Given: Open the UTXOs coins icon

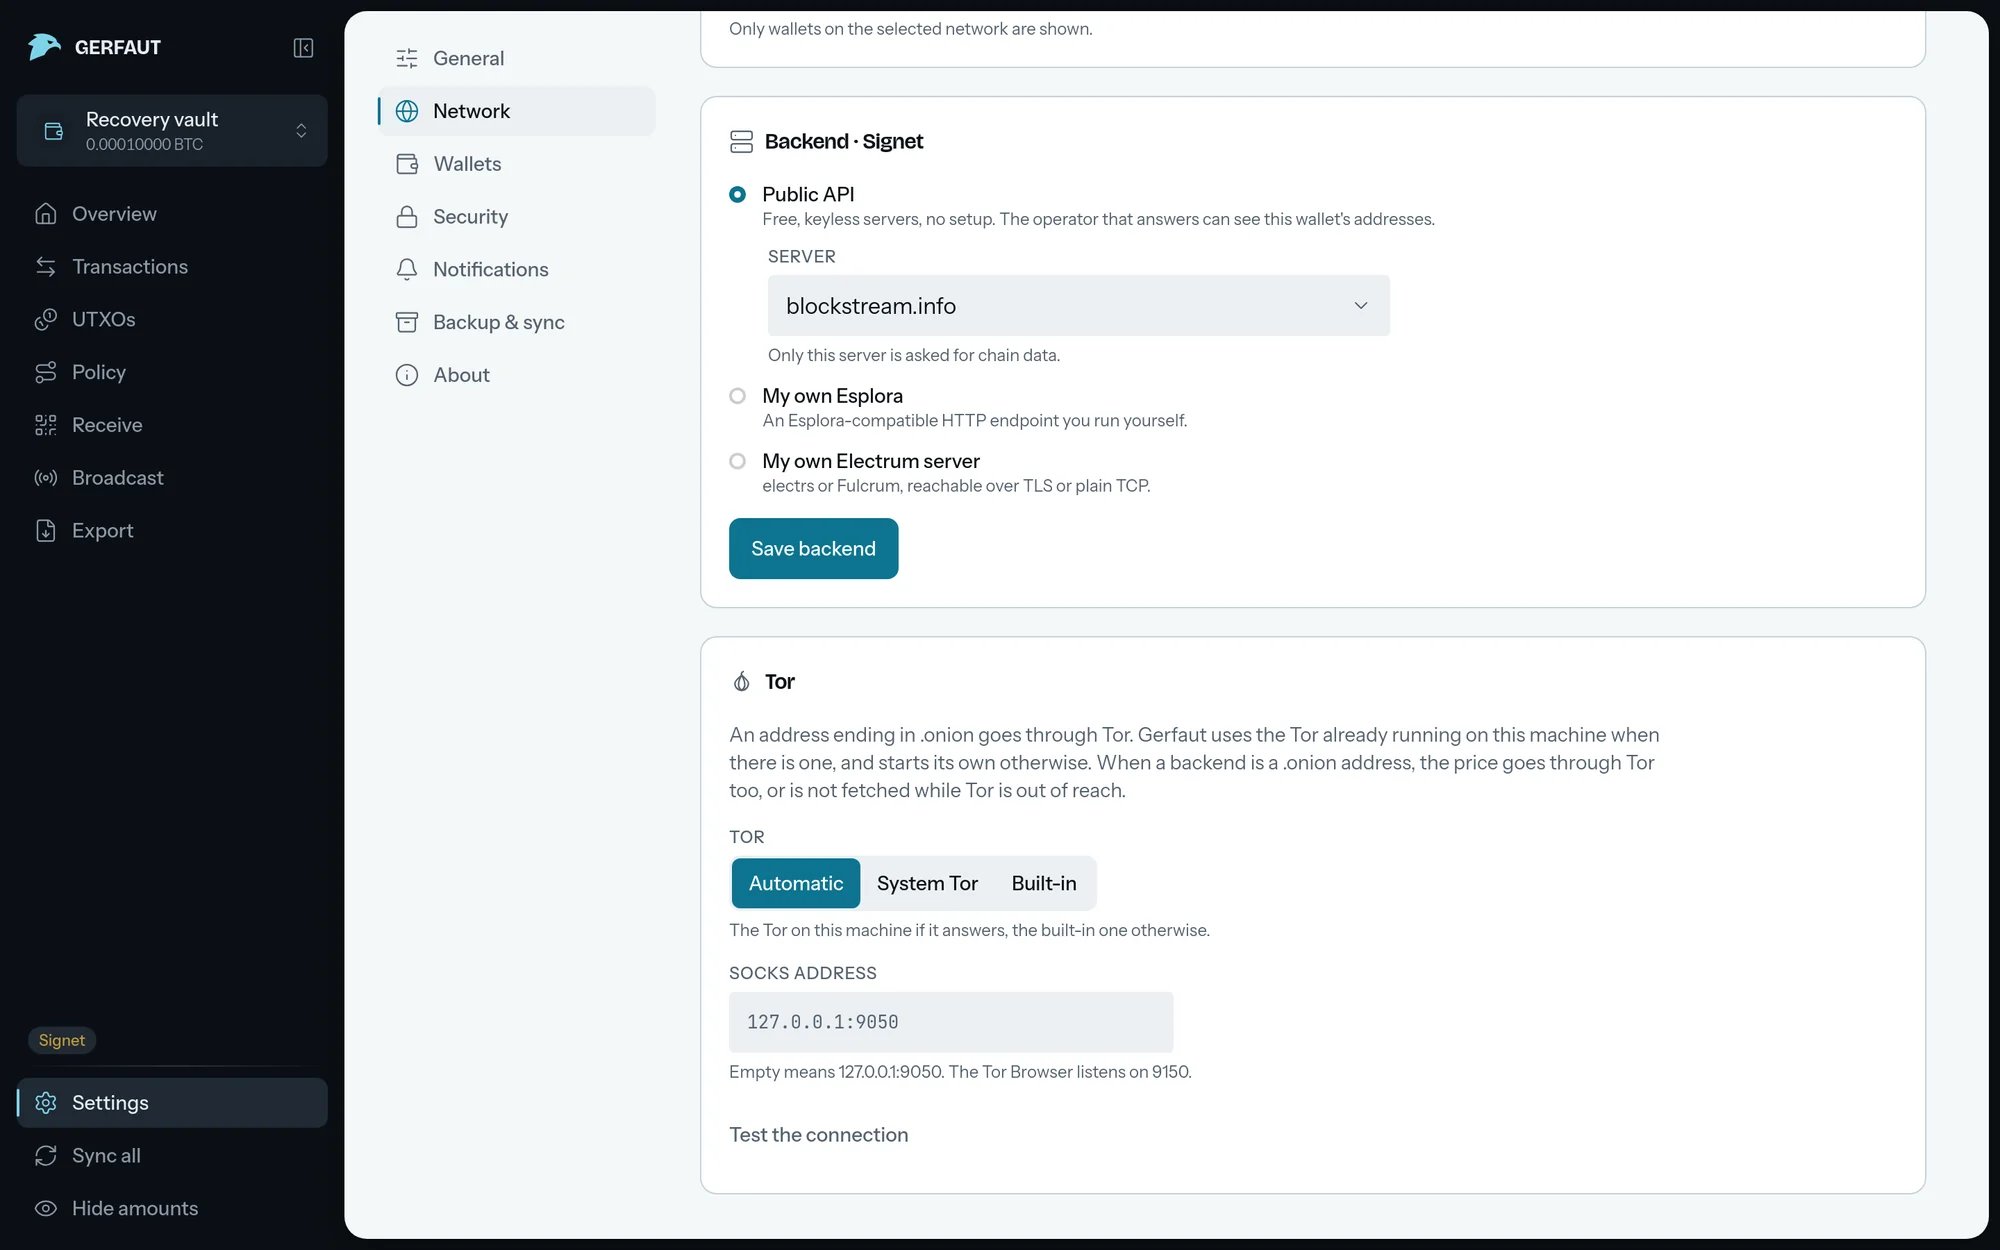Looking at the screenshot, I should tap(46, 319).
